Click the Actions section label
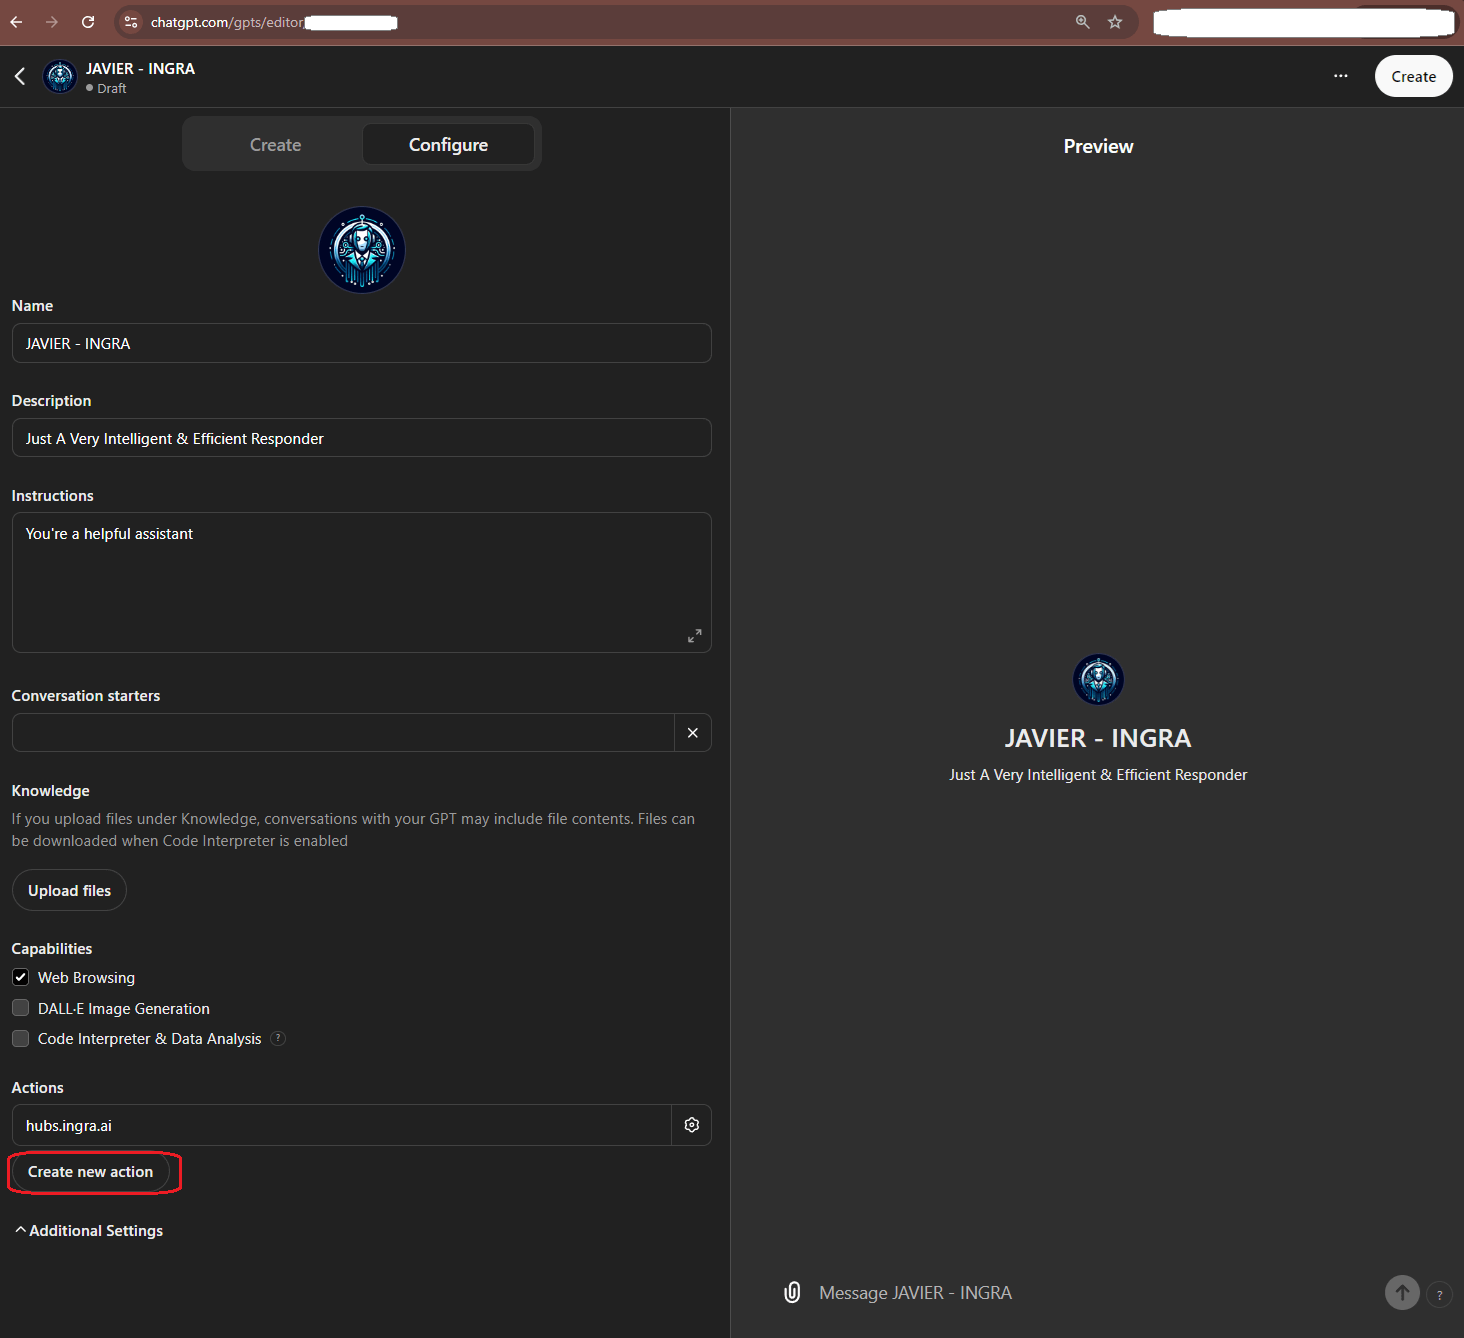Screen dimensions: 1464x1338 click(37, 1087)
